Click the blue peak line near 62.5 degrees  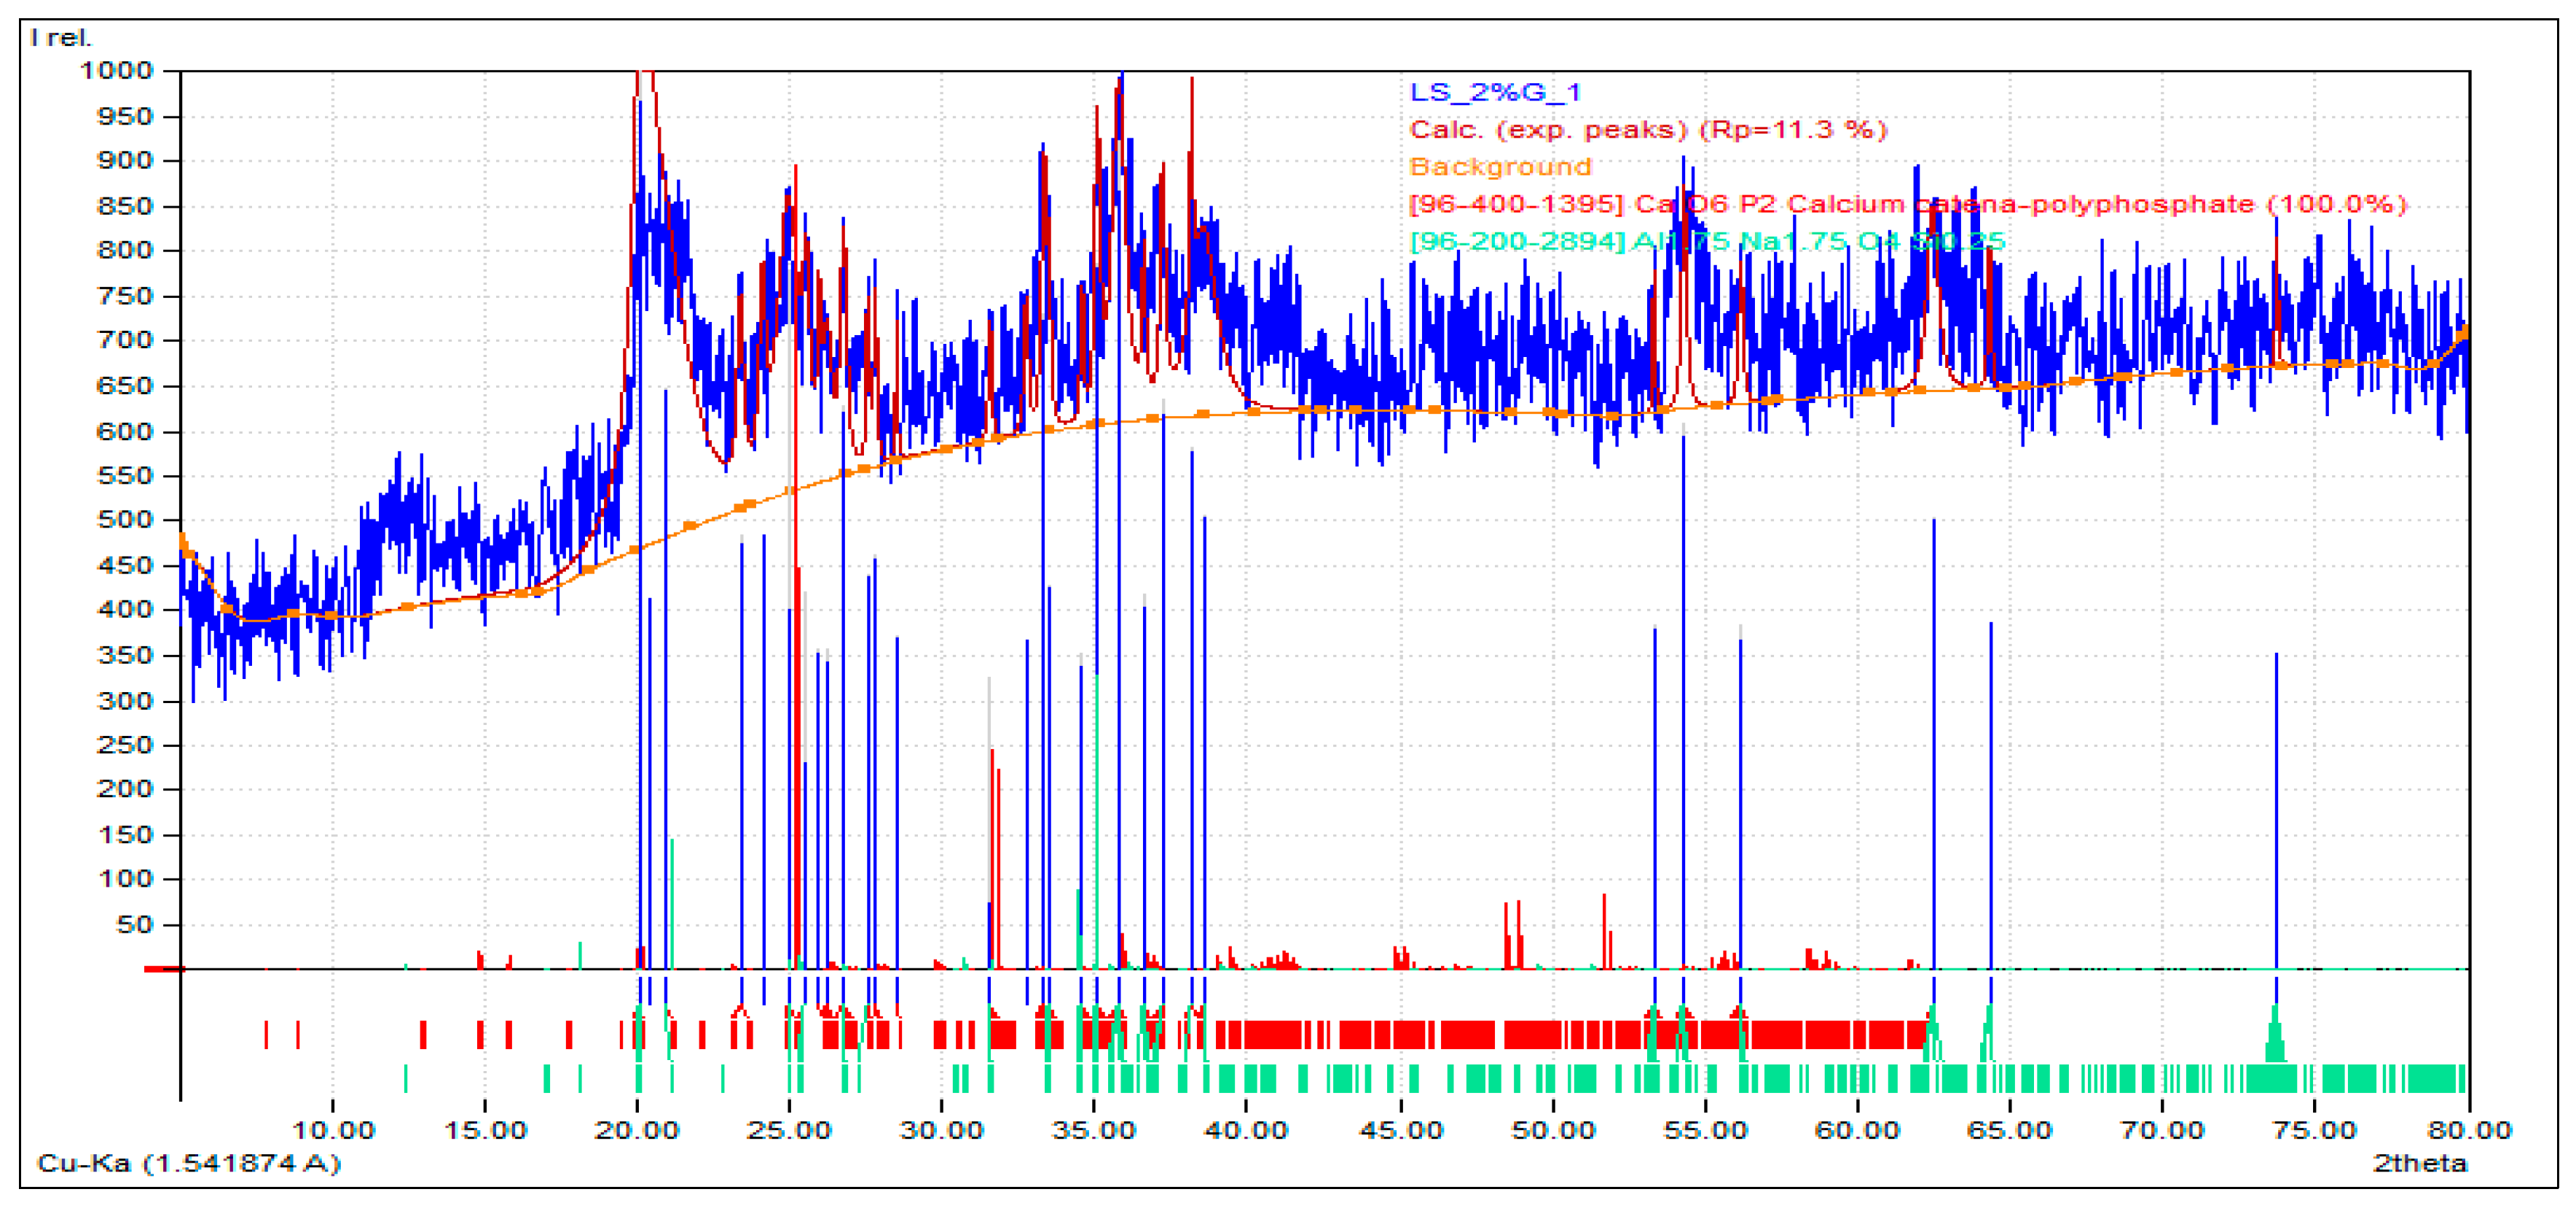point(1933,750)
